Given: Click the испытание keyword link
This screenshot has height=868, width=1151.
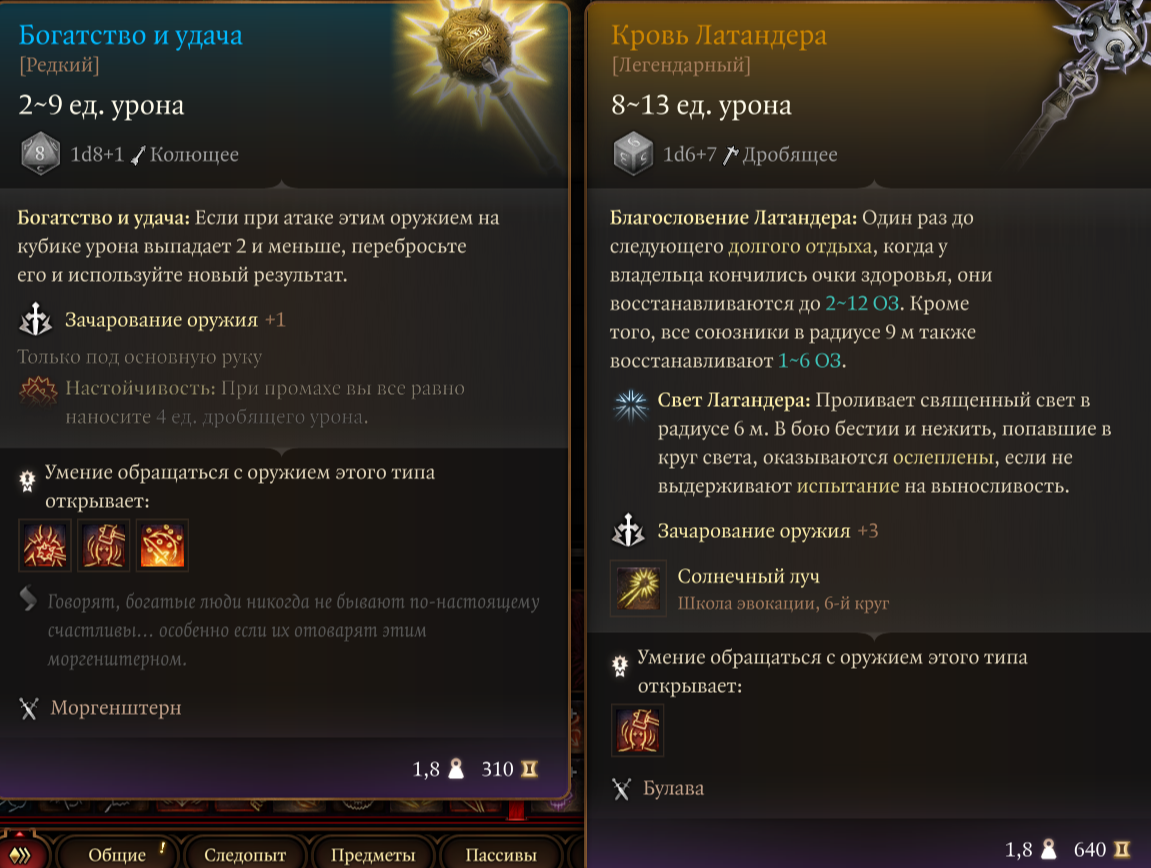Looking at the screenshot, I should click(848, 486).
